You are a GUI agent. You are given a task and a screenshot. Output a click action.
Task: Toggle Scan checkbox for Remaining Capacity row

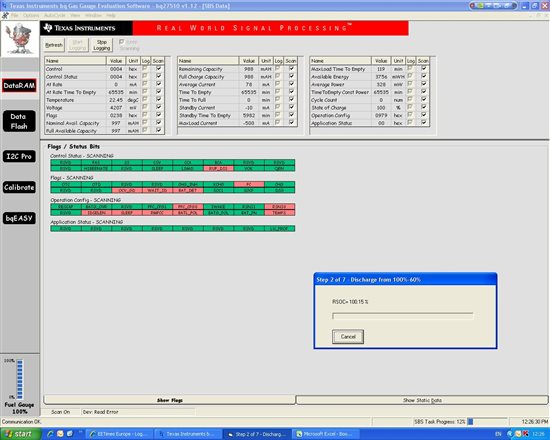coord(291,68)
